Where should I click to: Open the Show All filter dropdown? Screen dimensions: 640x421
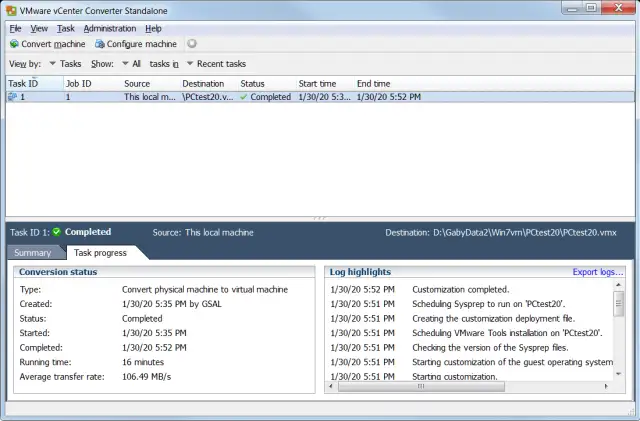tap(130, 64)
